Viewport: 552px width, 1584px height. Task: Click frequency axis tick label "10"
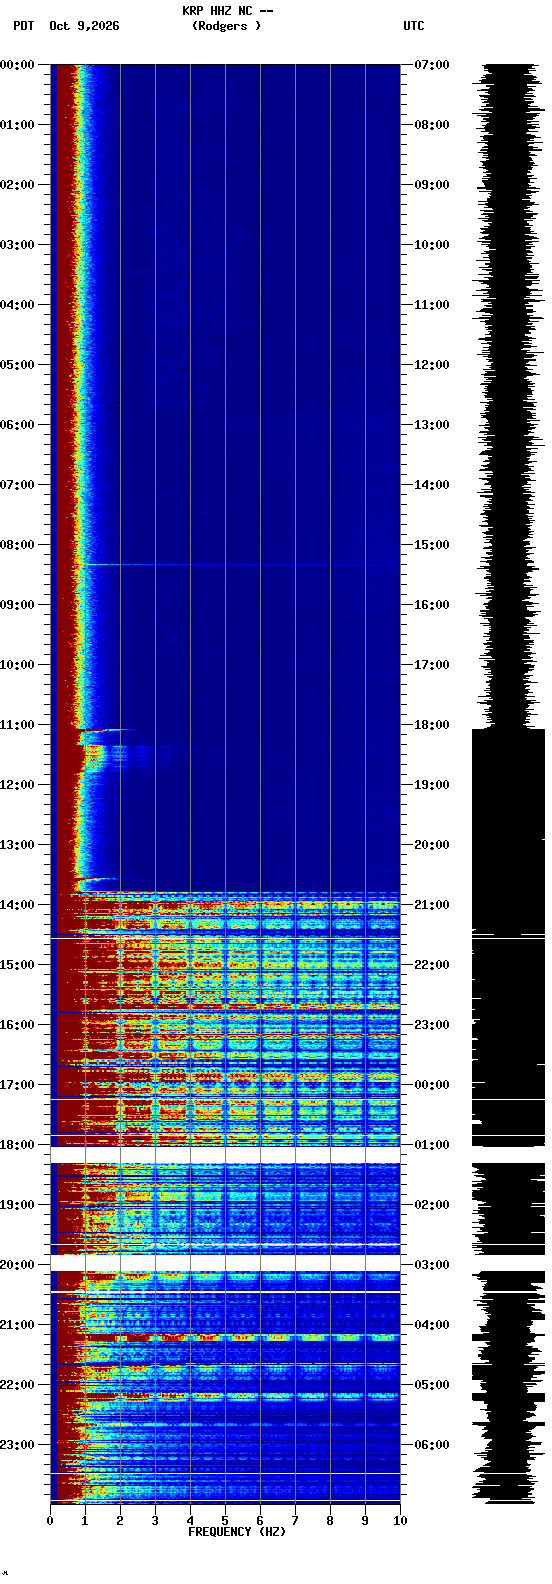tap(400, 1521)
